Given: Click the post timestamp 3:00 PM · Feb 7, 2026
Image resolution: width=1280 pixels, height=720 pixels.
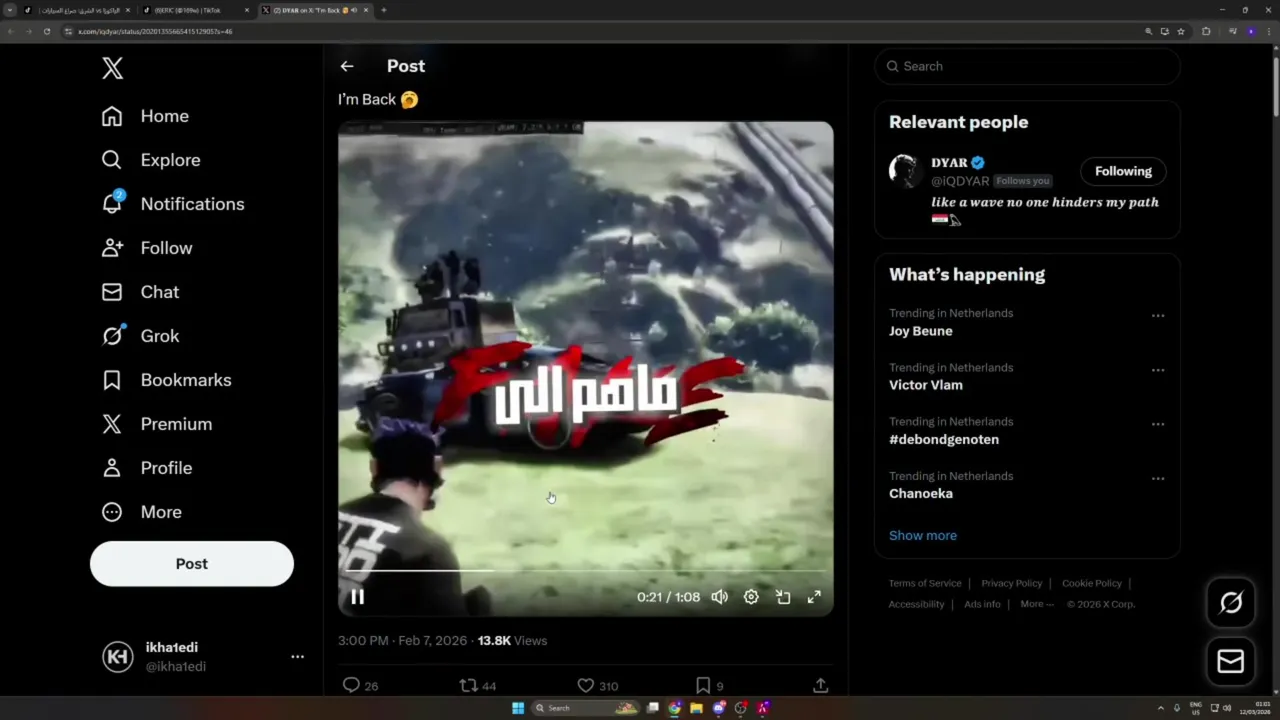Looking at the screenshot, I should click(402, 641).
